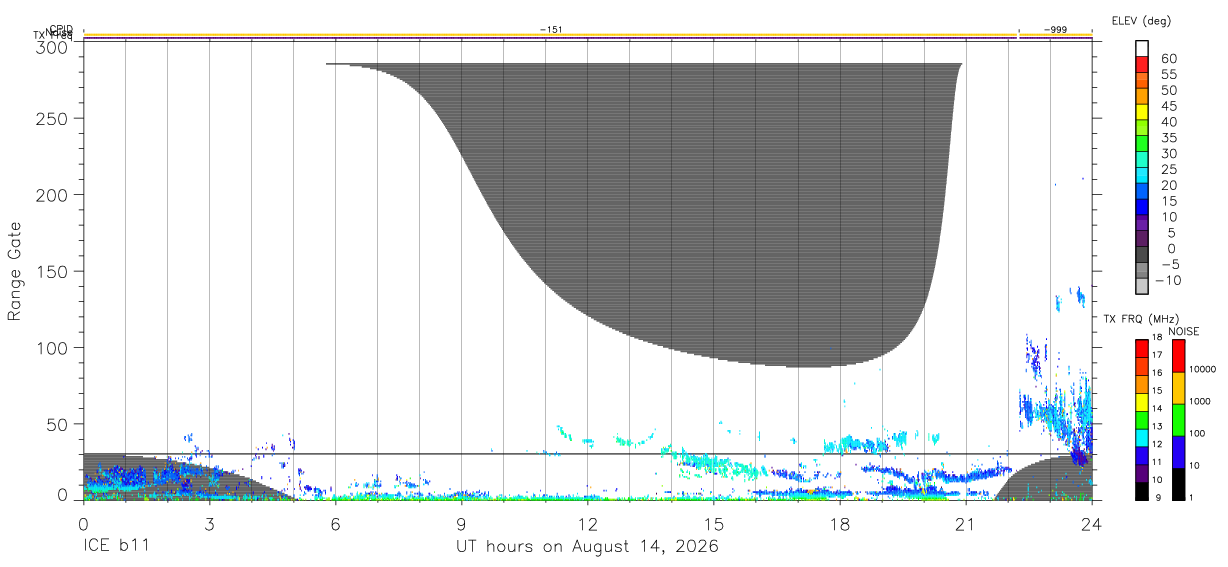Click the 55 label on ELEV scale
This screenshot has width=1228, height=567.
(1169, 74)
